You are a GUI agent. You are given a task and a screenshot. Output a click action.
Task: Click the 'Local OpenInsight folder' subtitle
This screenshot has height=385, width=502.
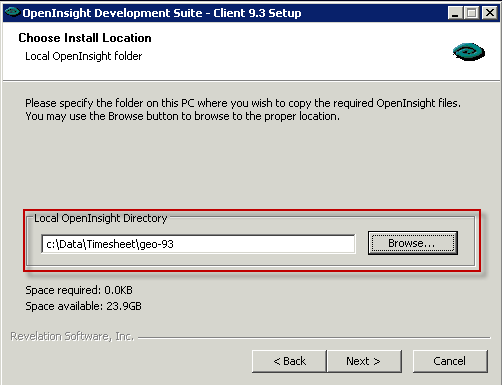(x=84, y=56)
